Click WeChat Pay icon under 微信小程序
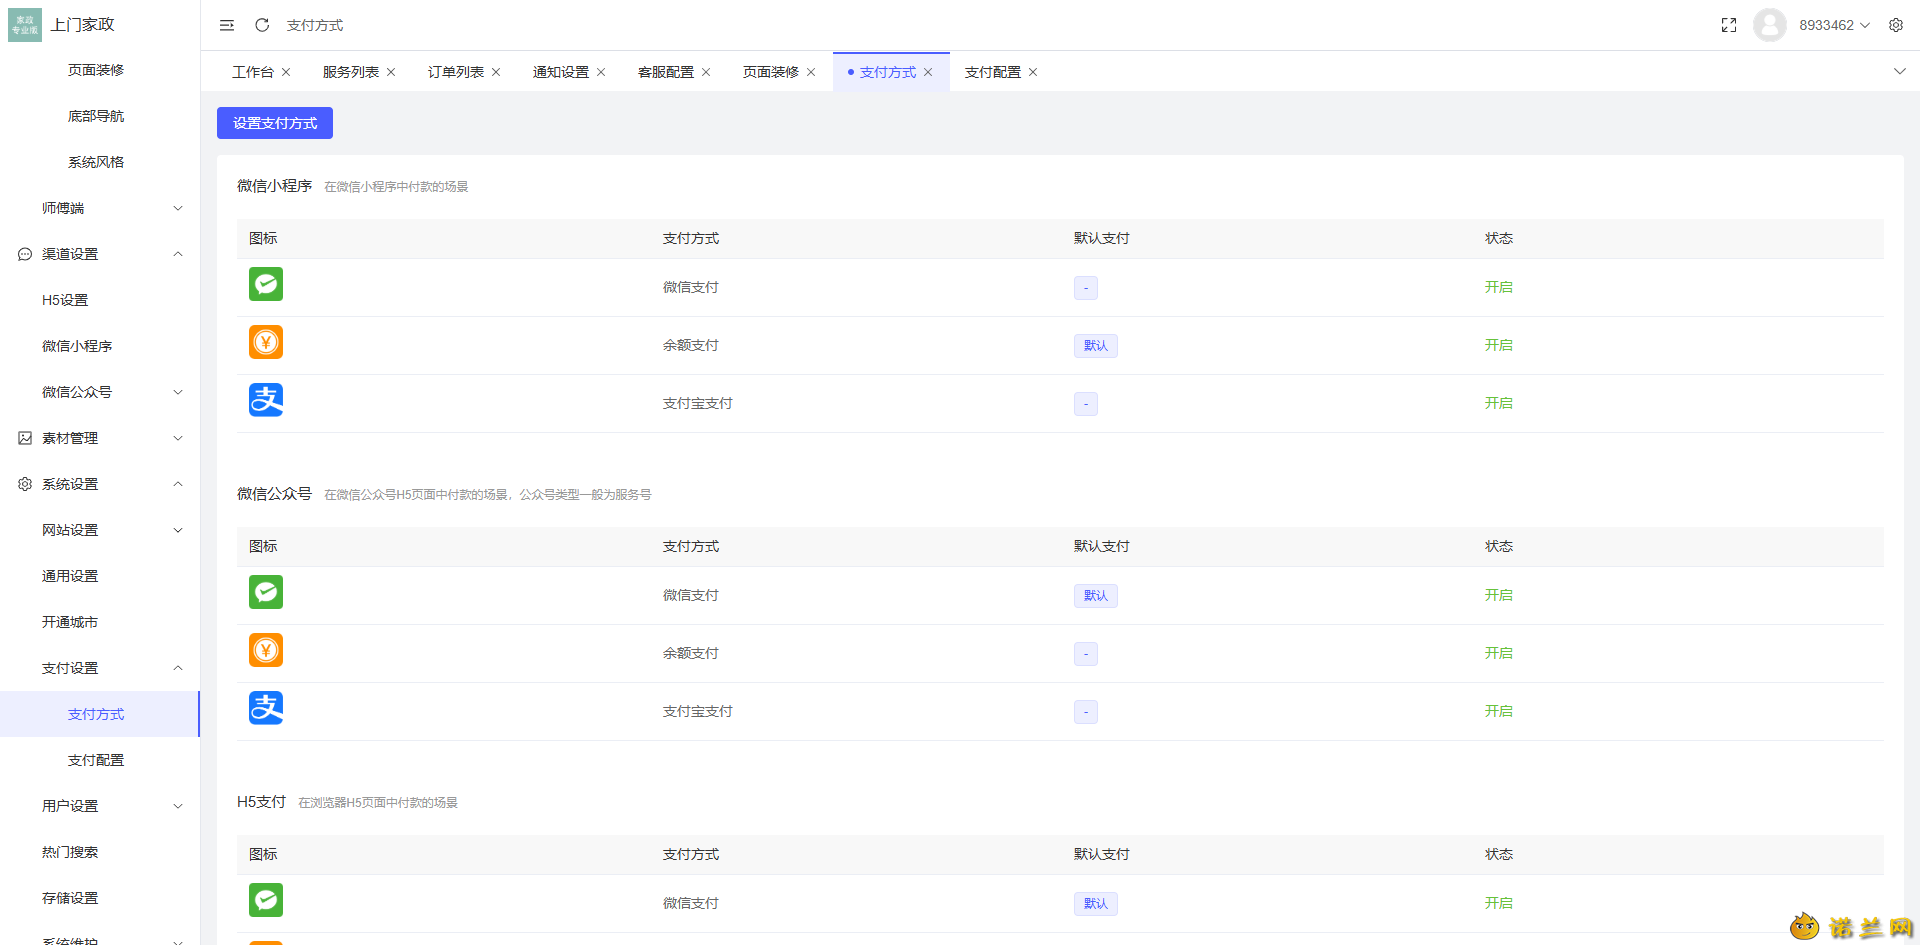The image size is (1920, 945). 266,284
